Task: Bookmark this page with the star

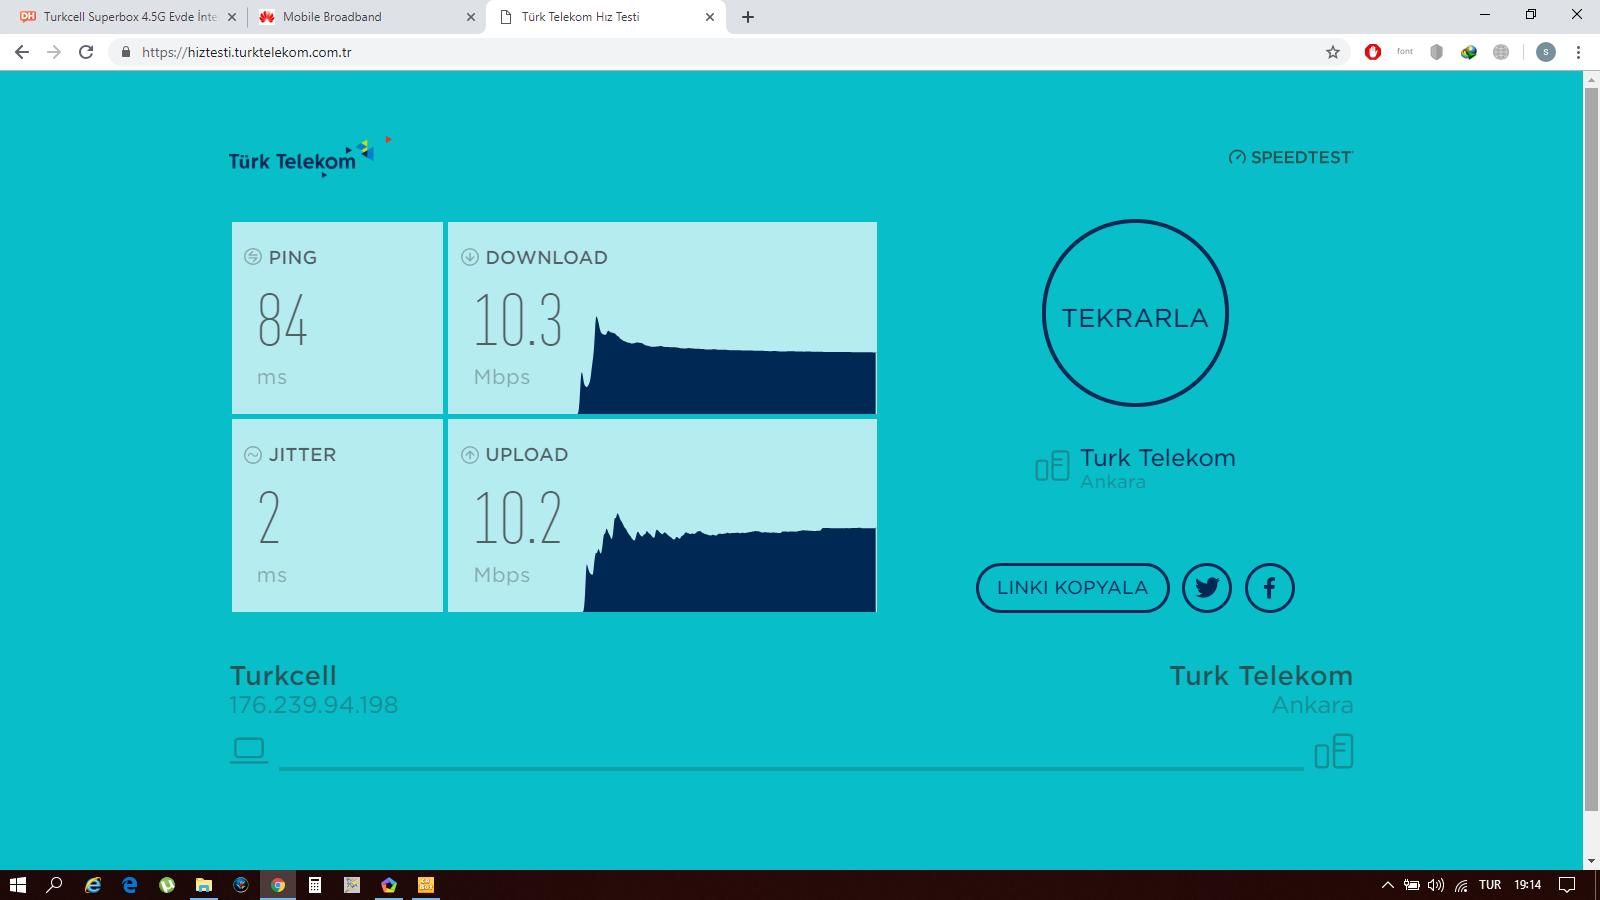Action: (1333, 52)
